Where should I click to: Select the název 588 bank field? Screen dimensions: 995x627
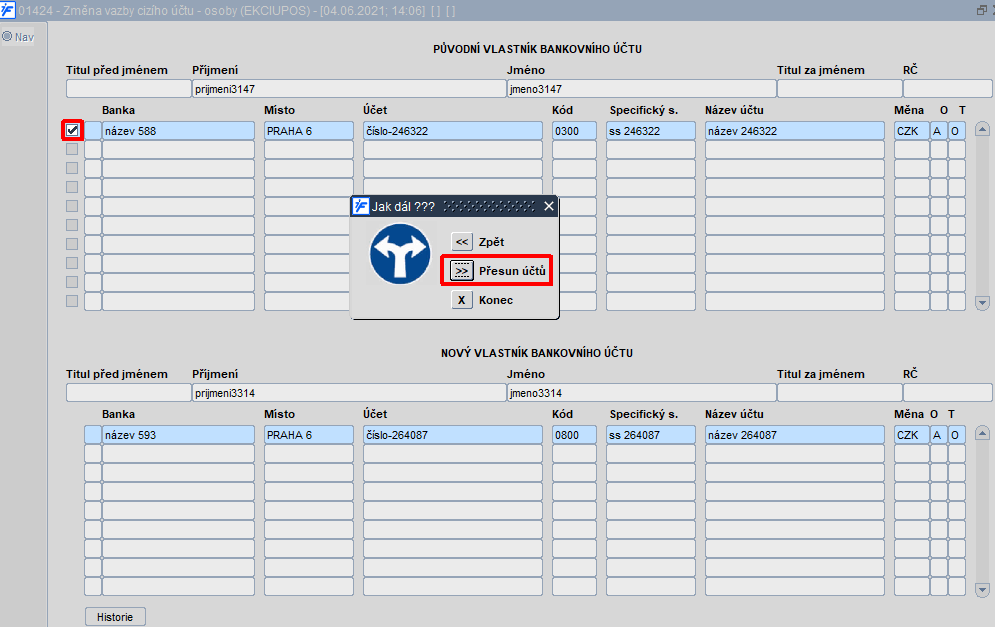pos(178,131)
